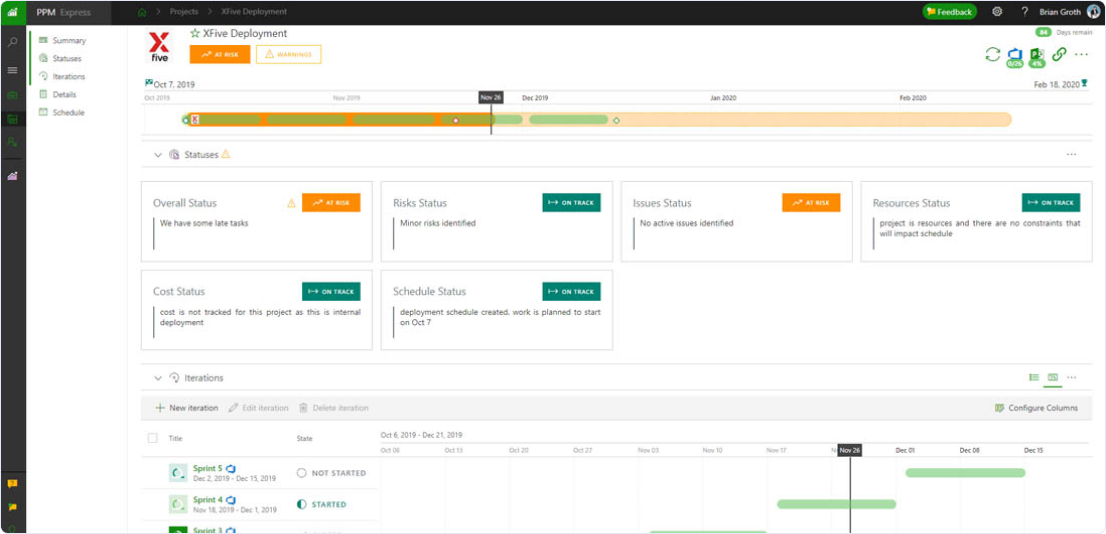Screen dimensions: 1106x534
Task: Switch Iterations to list view icon
Action: coord(1034,377)
